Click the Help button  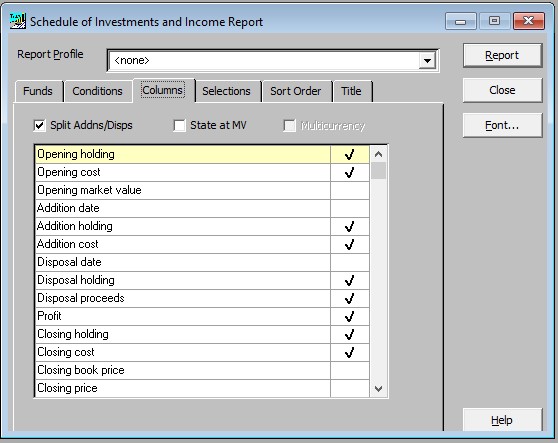pyautogui.click(x=502, y=420)
